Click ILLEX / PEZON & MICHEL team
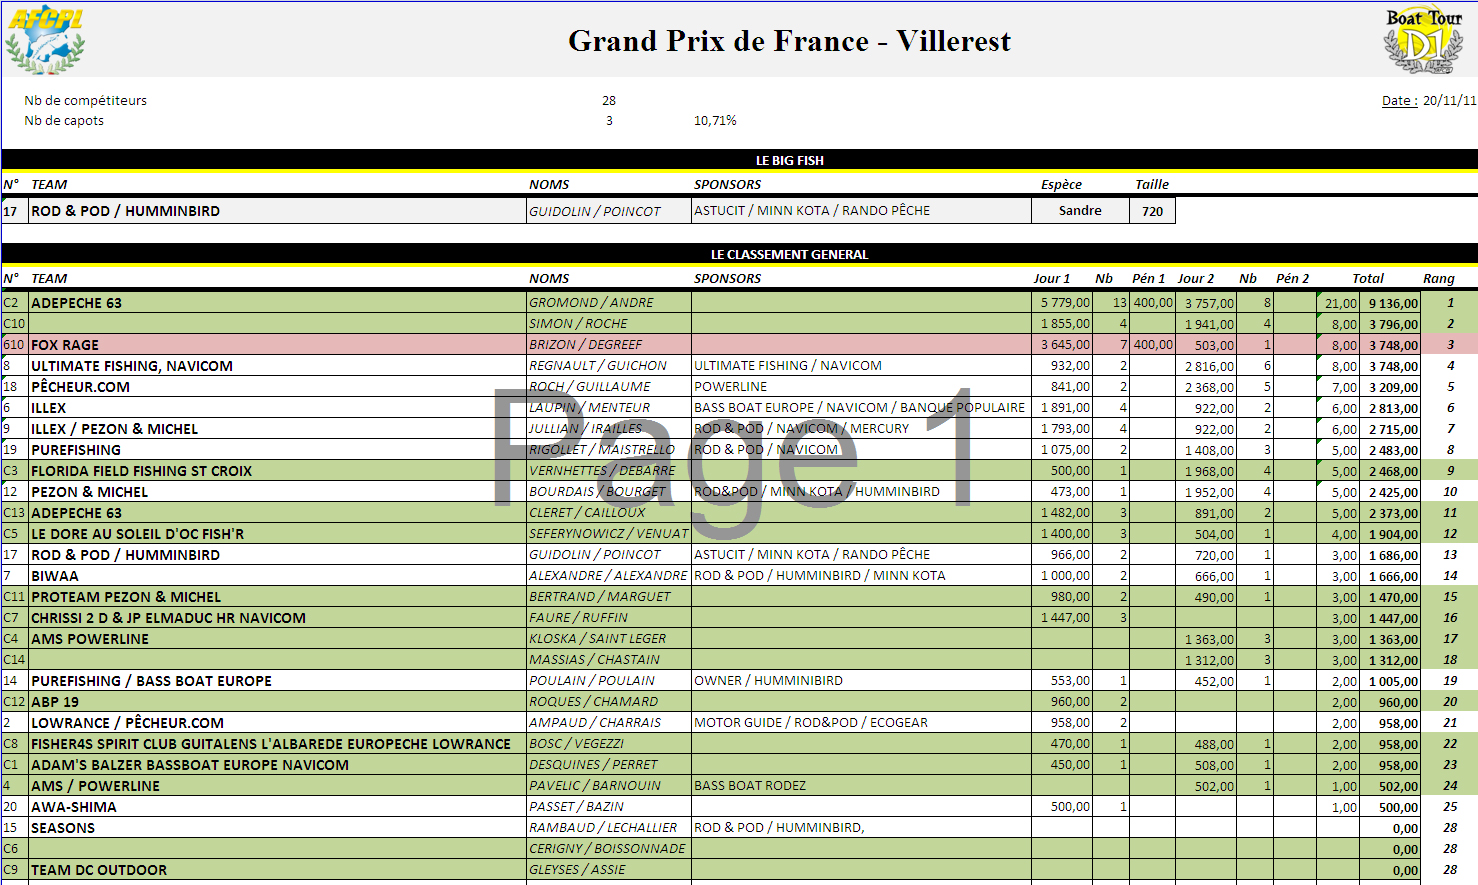 278,428
